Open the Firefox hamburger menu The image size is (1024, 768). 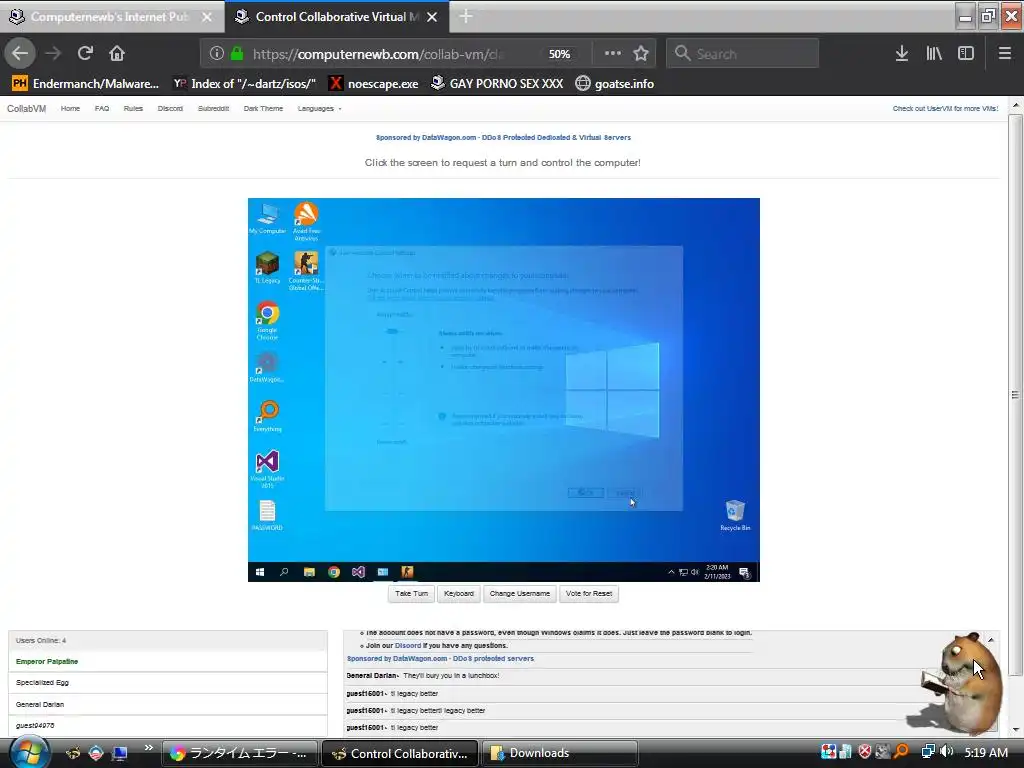1005,54
